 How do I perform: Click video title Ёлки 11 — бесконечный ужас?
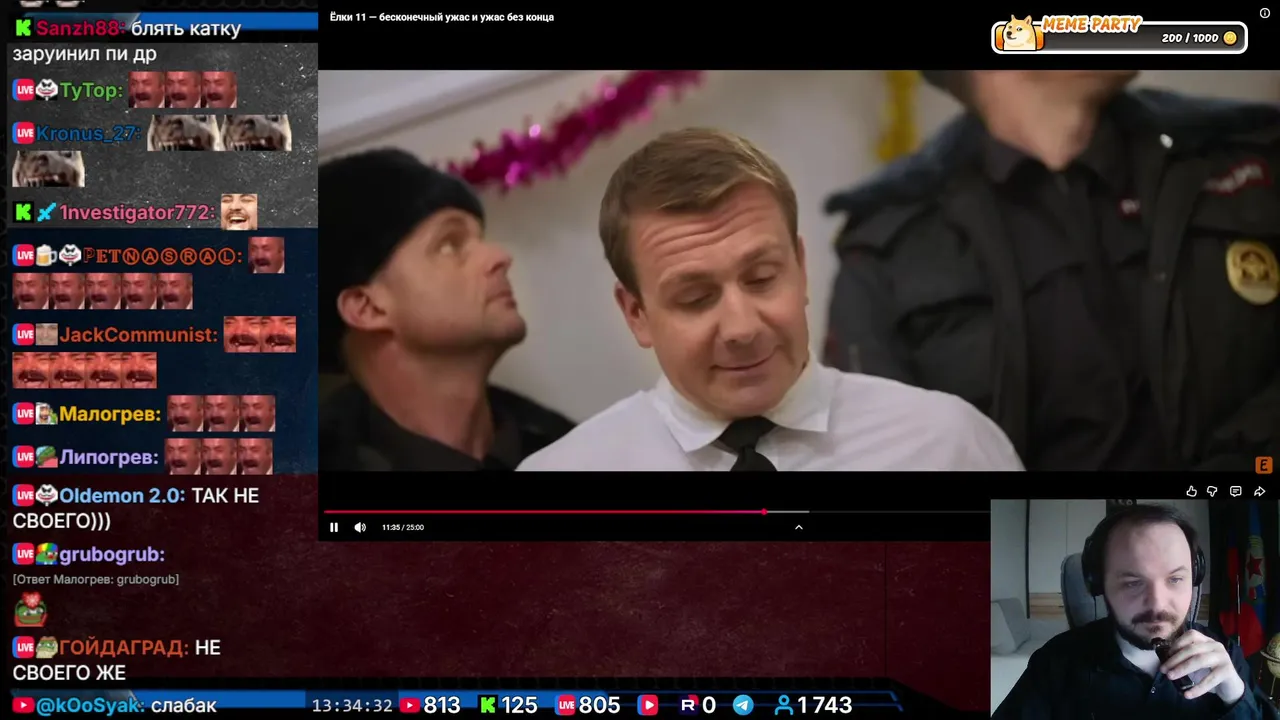point(442,17)
